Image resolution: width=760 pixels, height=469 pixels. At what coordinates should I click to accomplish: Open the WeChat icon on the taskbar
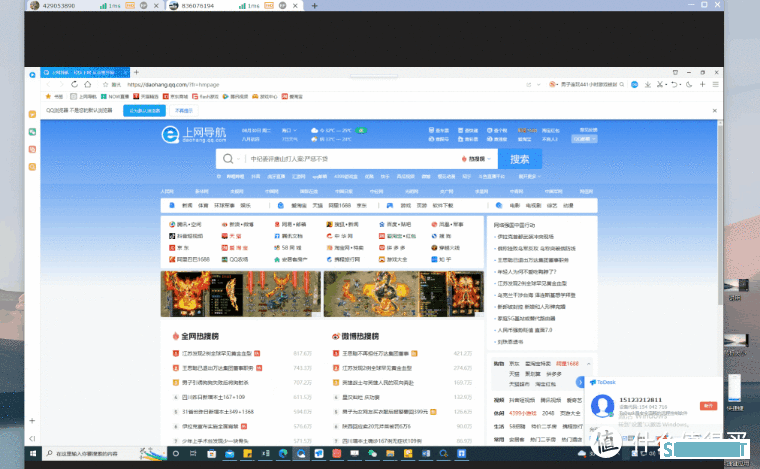[372, 453]
